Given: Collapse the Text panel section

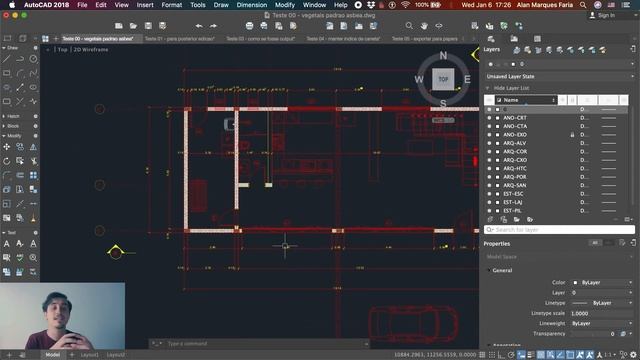Looking at the screenshot, I should pyautogui.click(x=4, y=233).
